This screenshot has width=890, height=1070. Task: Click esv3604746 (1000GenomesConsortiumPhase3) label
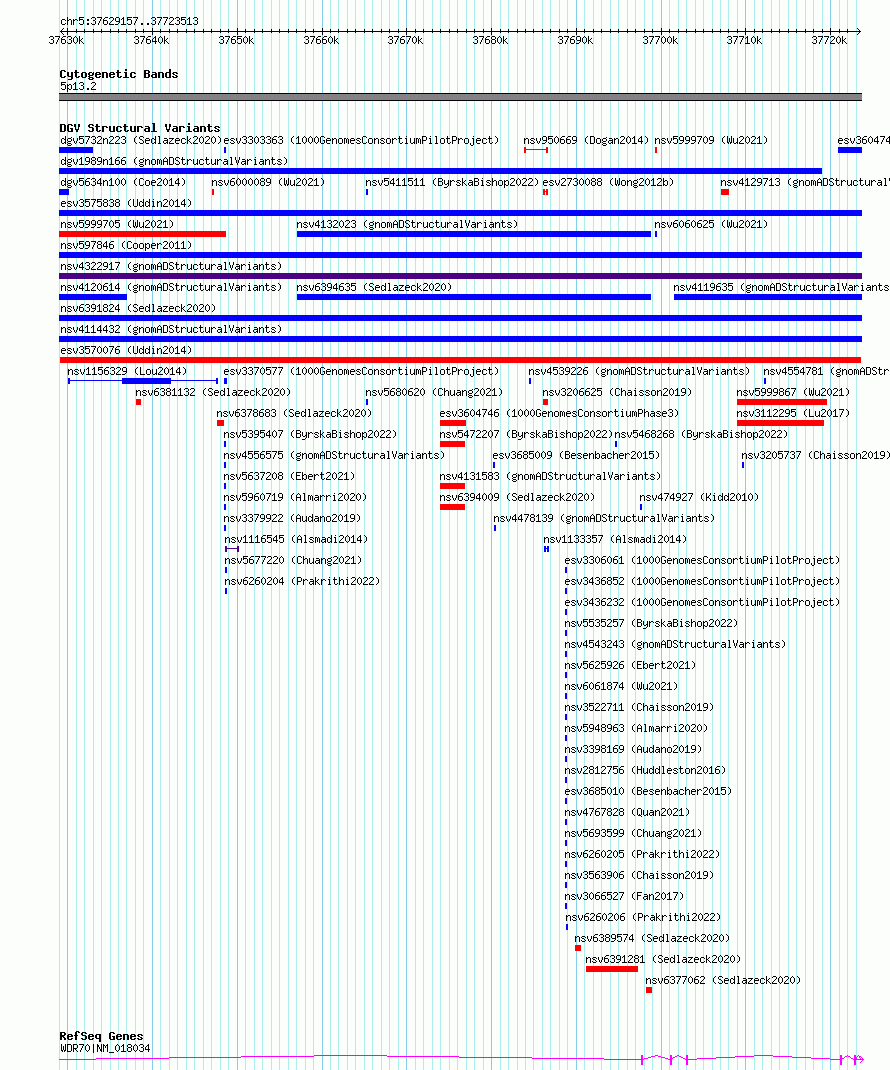pos(559,414)
